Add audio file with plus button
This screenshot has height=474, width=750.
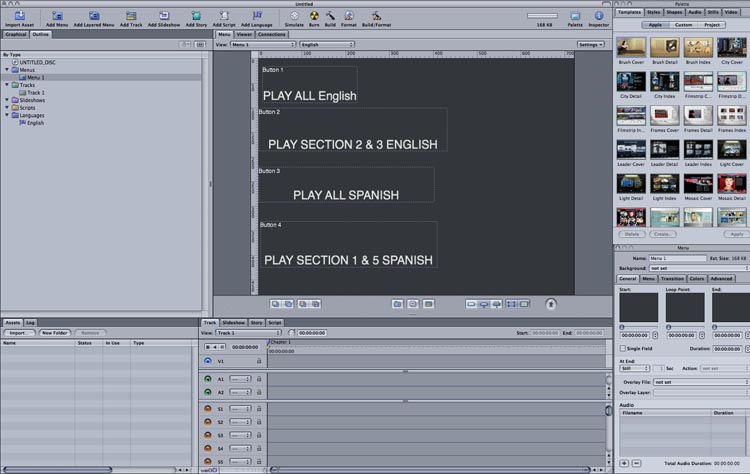(x=624, y=463)
